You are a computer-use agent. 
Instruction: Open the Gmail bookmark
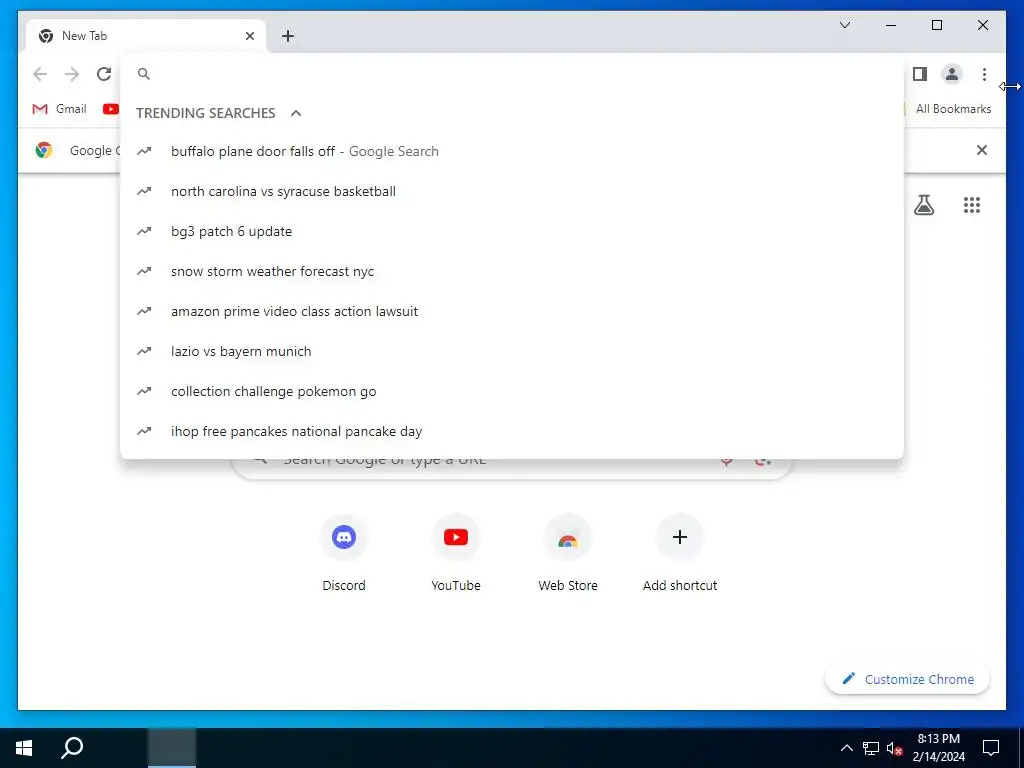[x=59, y=109]
